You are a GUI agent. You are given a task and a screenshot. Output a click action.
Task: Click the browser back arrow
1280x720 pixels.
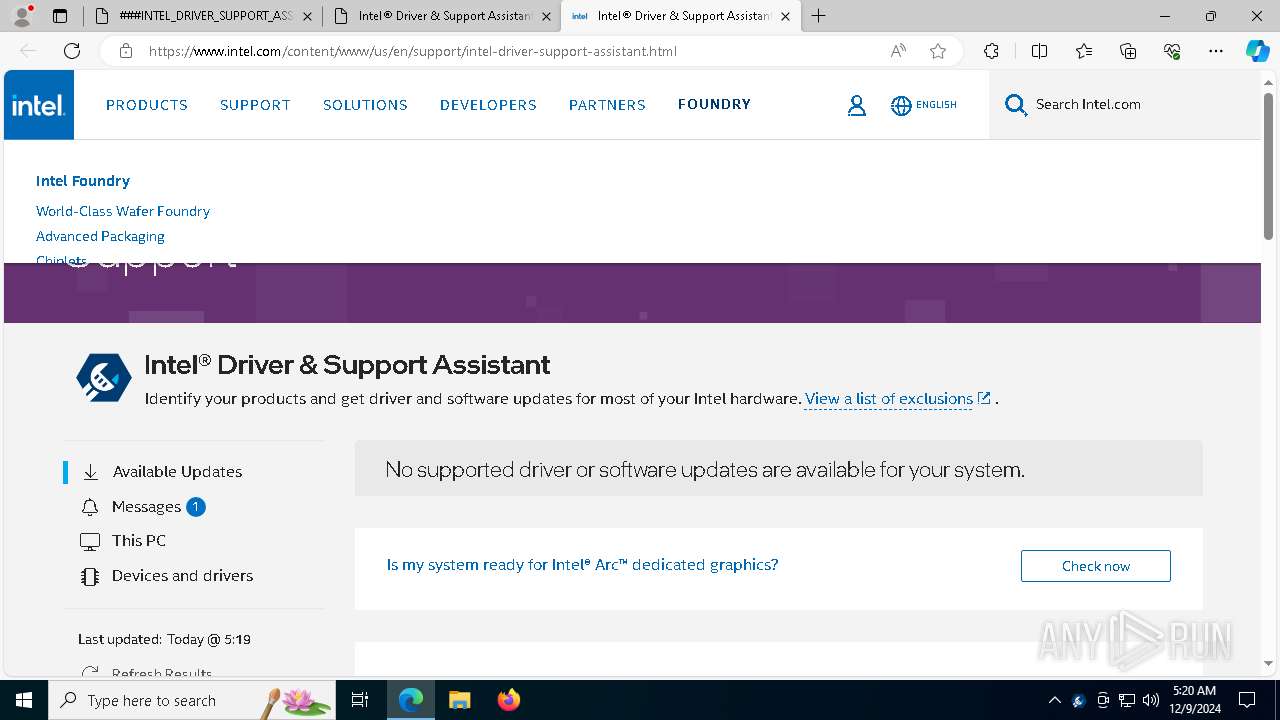point(28,51)
